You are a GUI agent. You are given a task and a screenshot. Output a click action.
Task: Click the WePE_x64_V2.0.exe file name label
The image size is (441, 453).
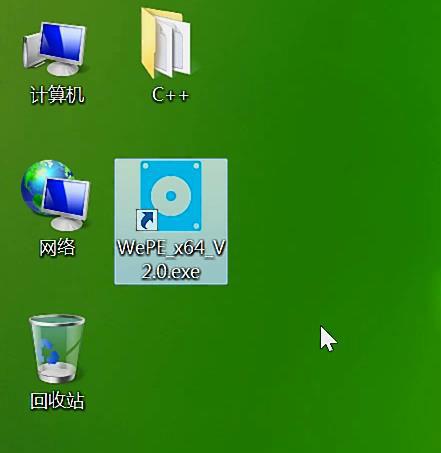[x=171, y=260]
